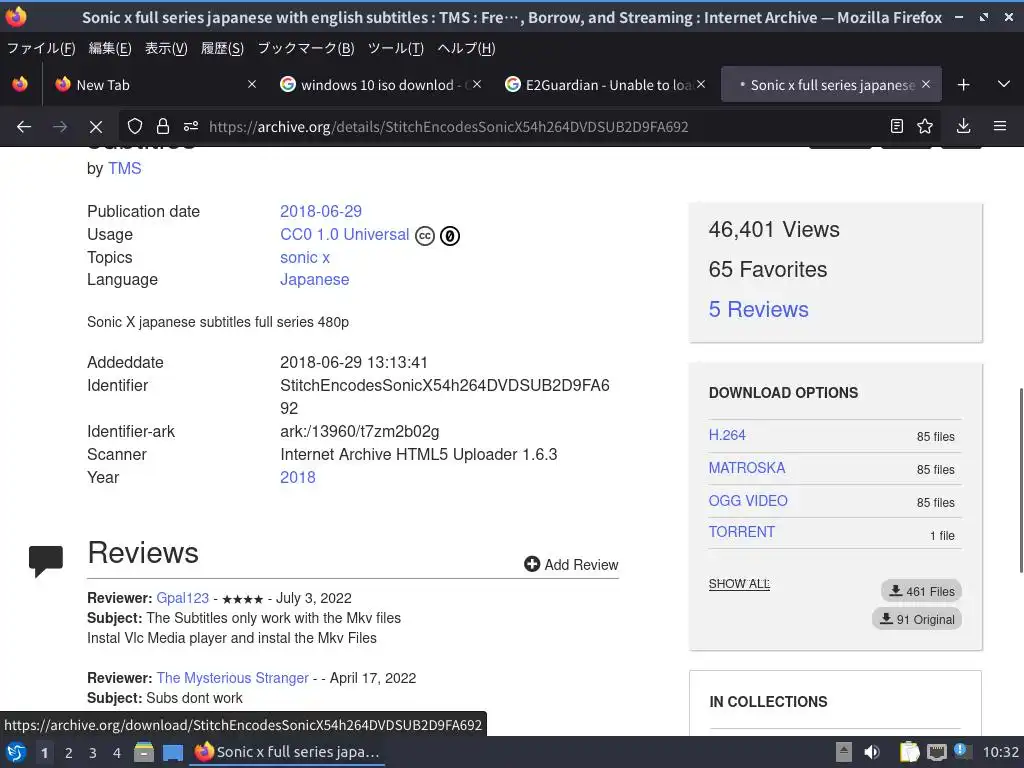This screenshot has width=1024, height=768.
Task: Click the notification tray icon
Action: pos(962,751)
